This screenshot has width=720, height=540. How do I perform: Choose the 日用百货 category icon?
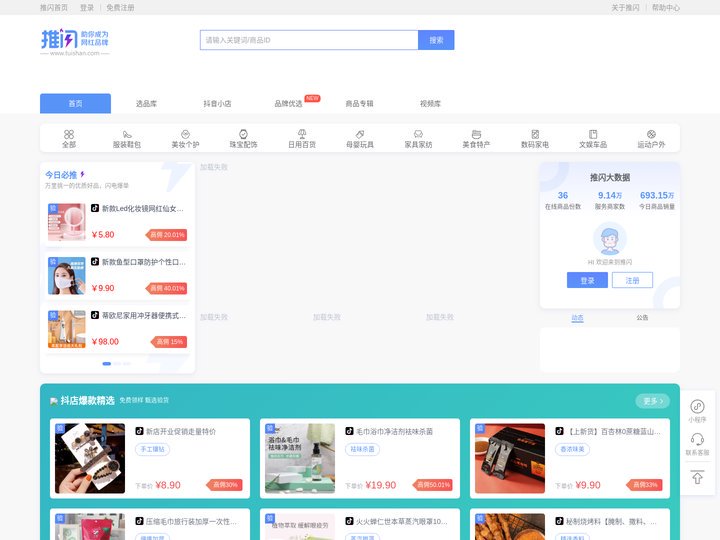click(x=302, y=134)
